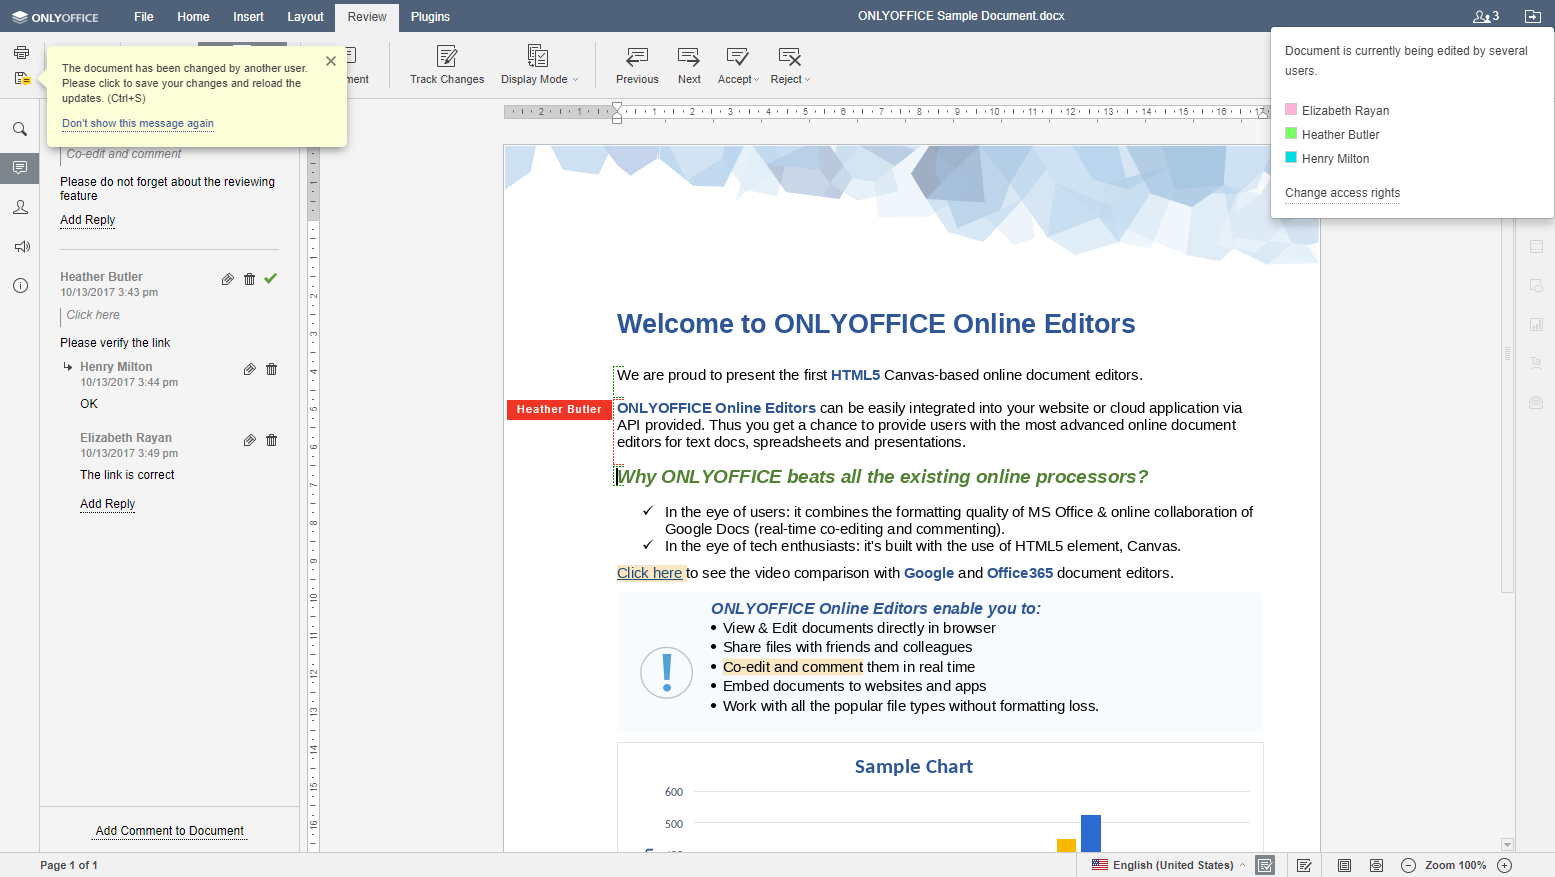
Task: Click the Sample Chart title
Action: [x=913, y=767]
